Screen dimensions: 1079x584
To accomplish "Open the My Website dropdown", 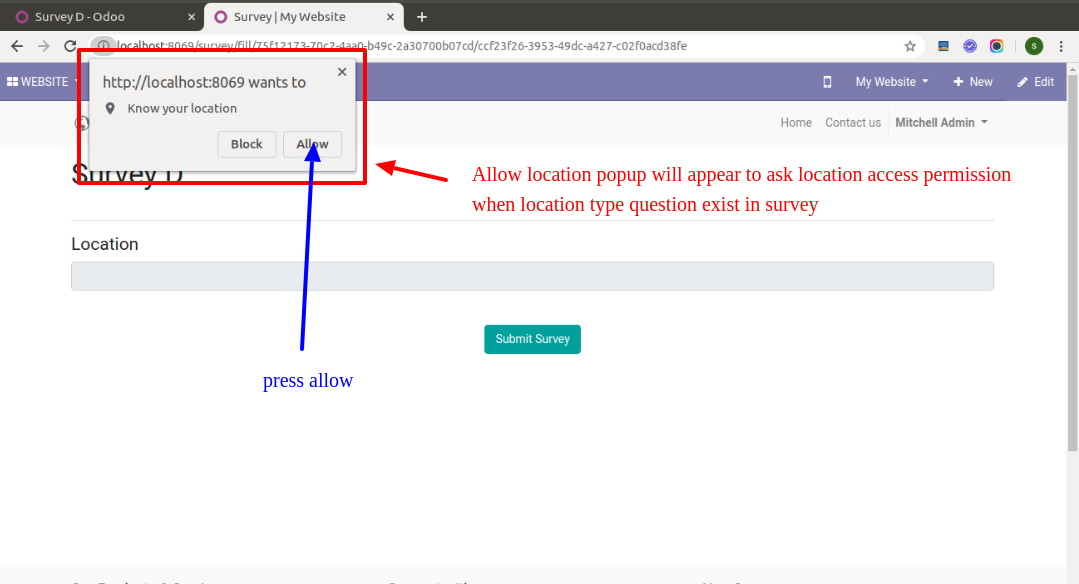I will pos(891,82).
